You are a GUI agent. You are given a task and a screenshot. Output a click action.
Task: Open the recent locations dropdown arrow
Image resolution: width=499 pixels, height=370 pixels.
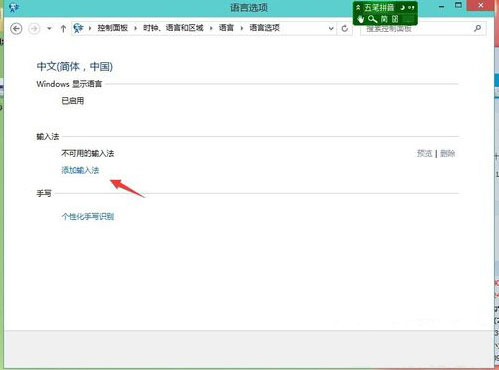click(x=49, y=29)
